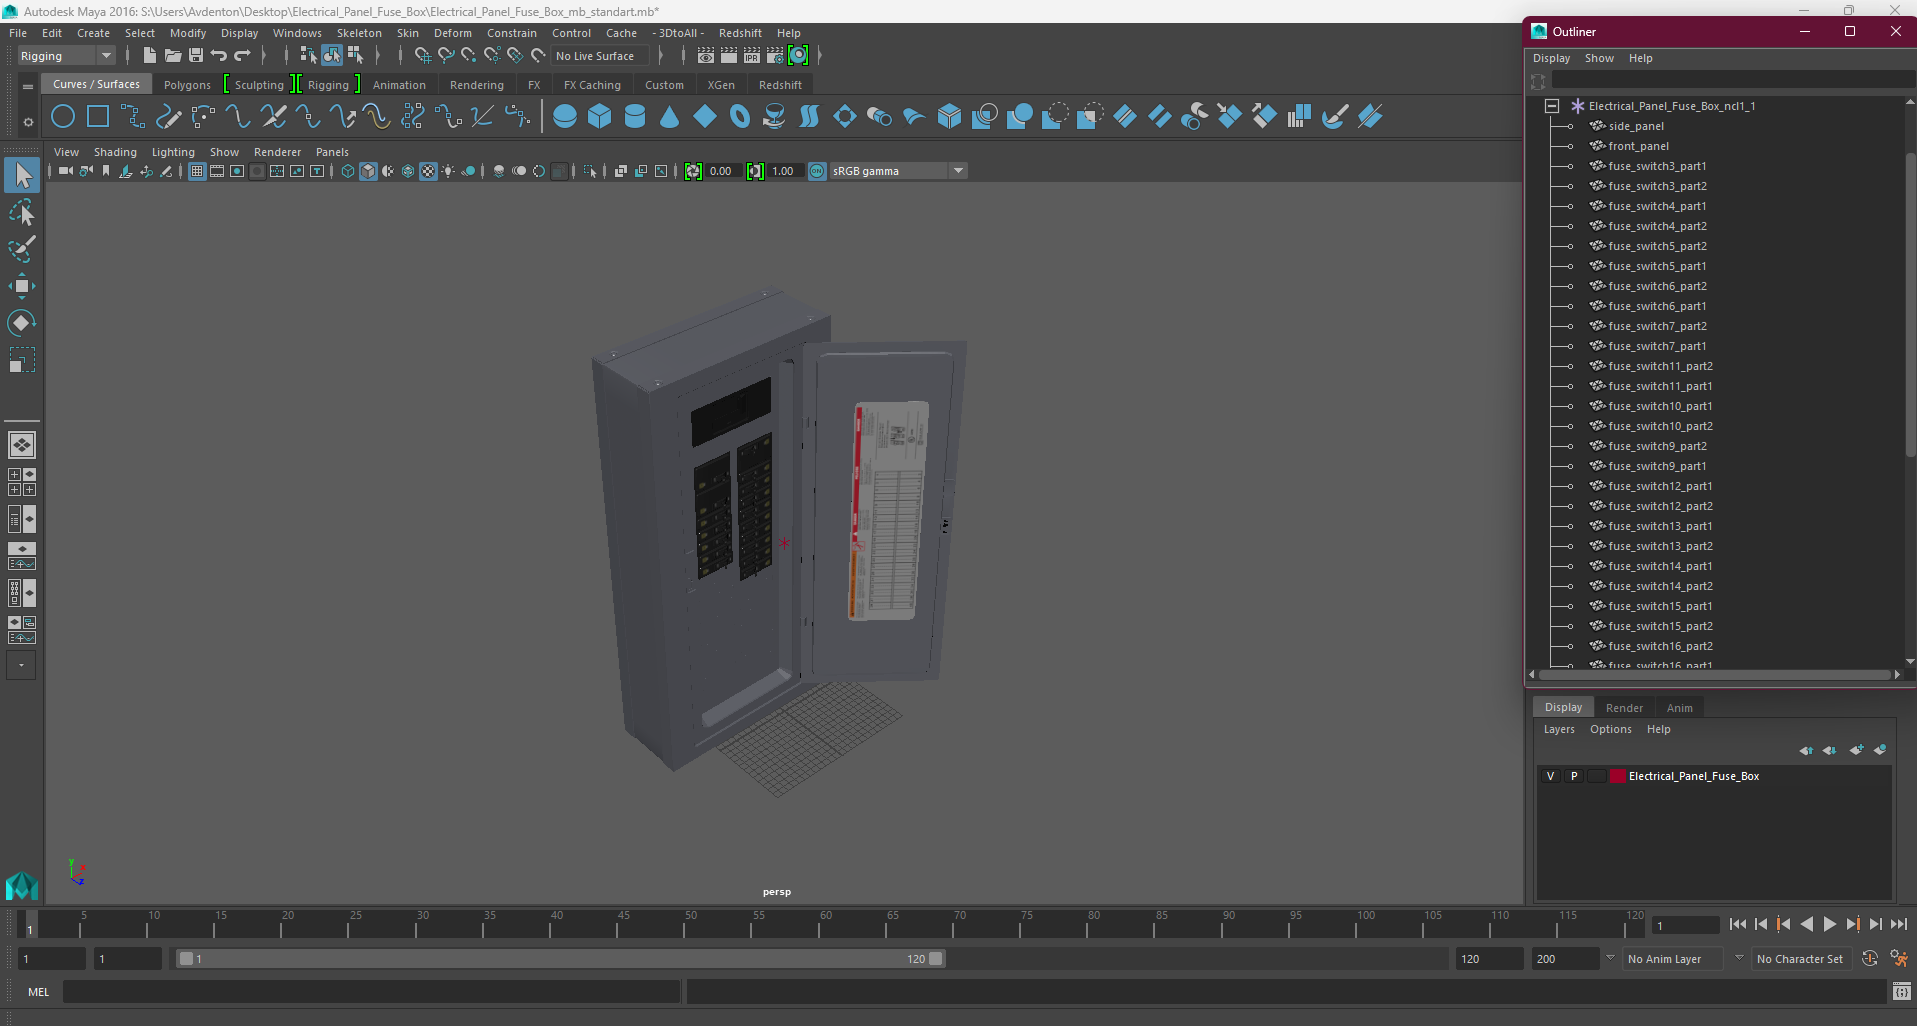The height and width of the screenshot is (1026, 1917).
Task: Click the auto keyframe toggle icon
Action: pos(1870,958)
